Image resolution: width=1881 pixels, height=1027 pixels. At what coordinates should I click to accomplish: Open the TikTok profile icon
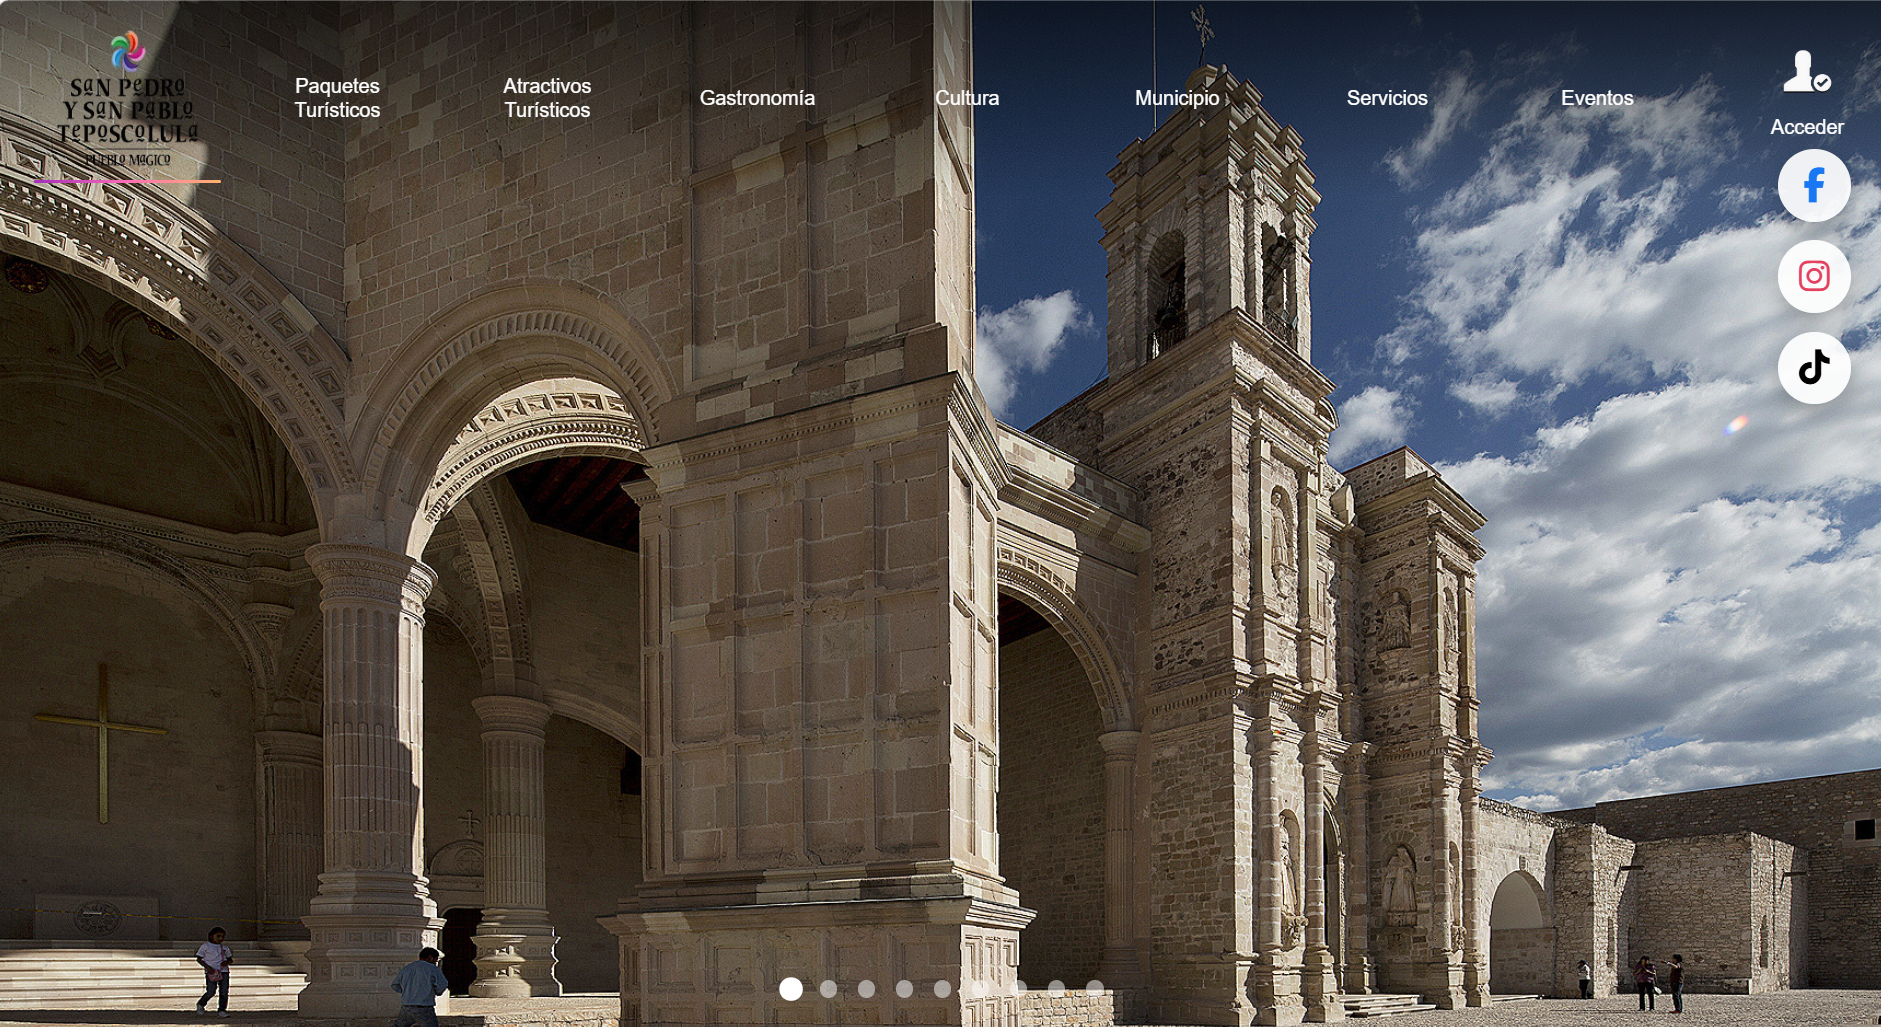click(x=1814, y=368)
